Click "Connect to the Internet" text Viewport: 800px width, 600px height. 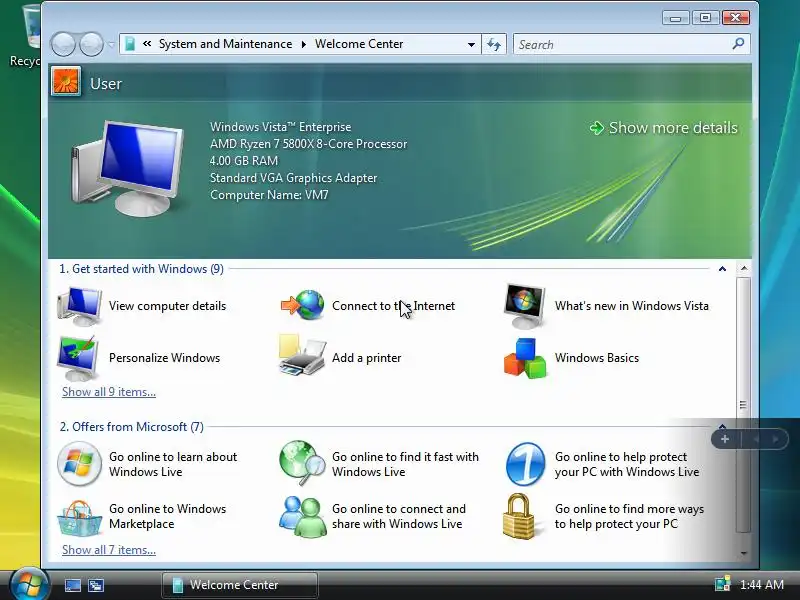[x=393, y=306]
